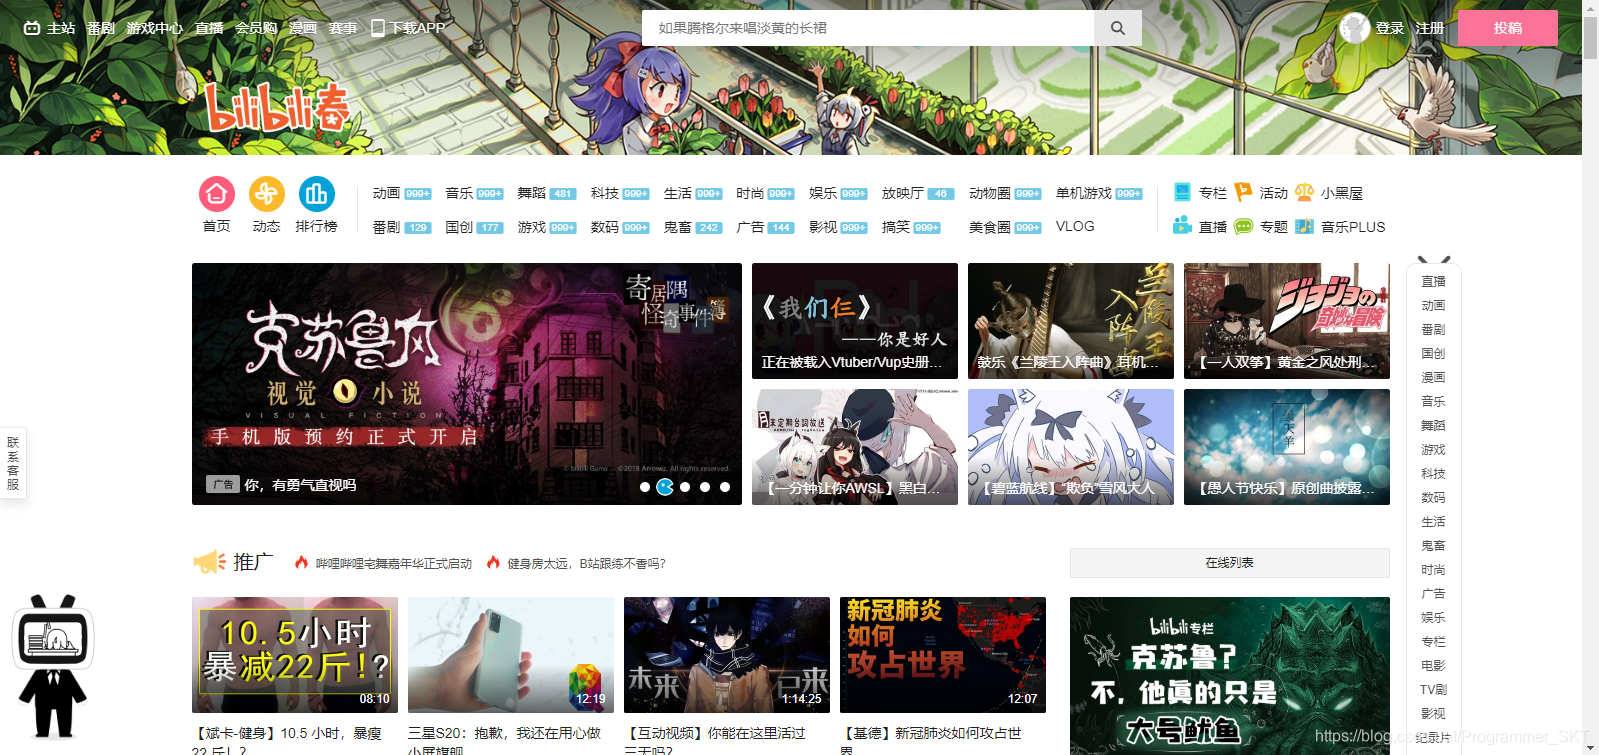1599x755 pixels.
Task: Click the search magnifier button
Action: (x=1118, y=28)
